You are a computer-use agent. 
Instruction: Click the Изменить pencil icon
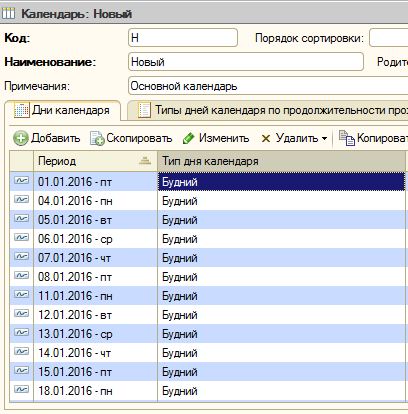(189, 138)
